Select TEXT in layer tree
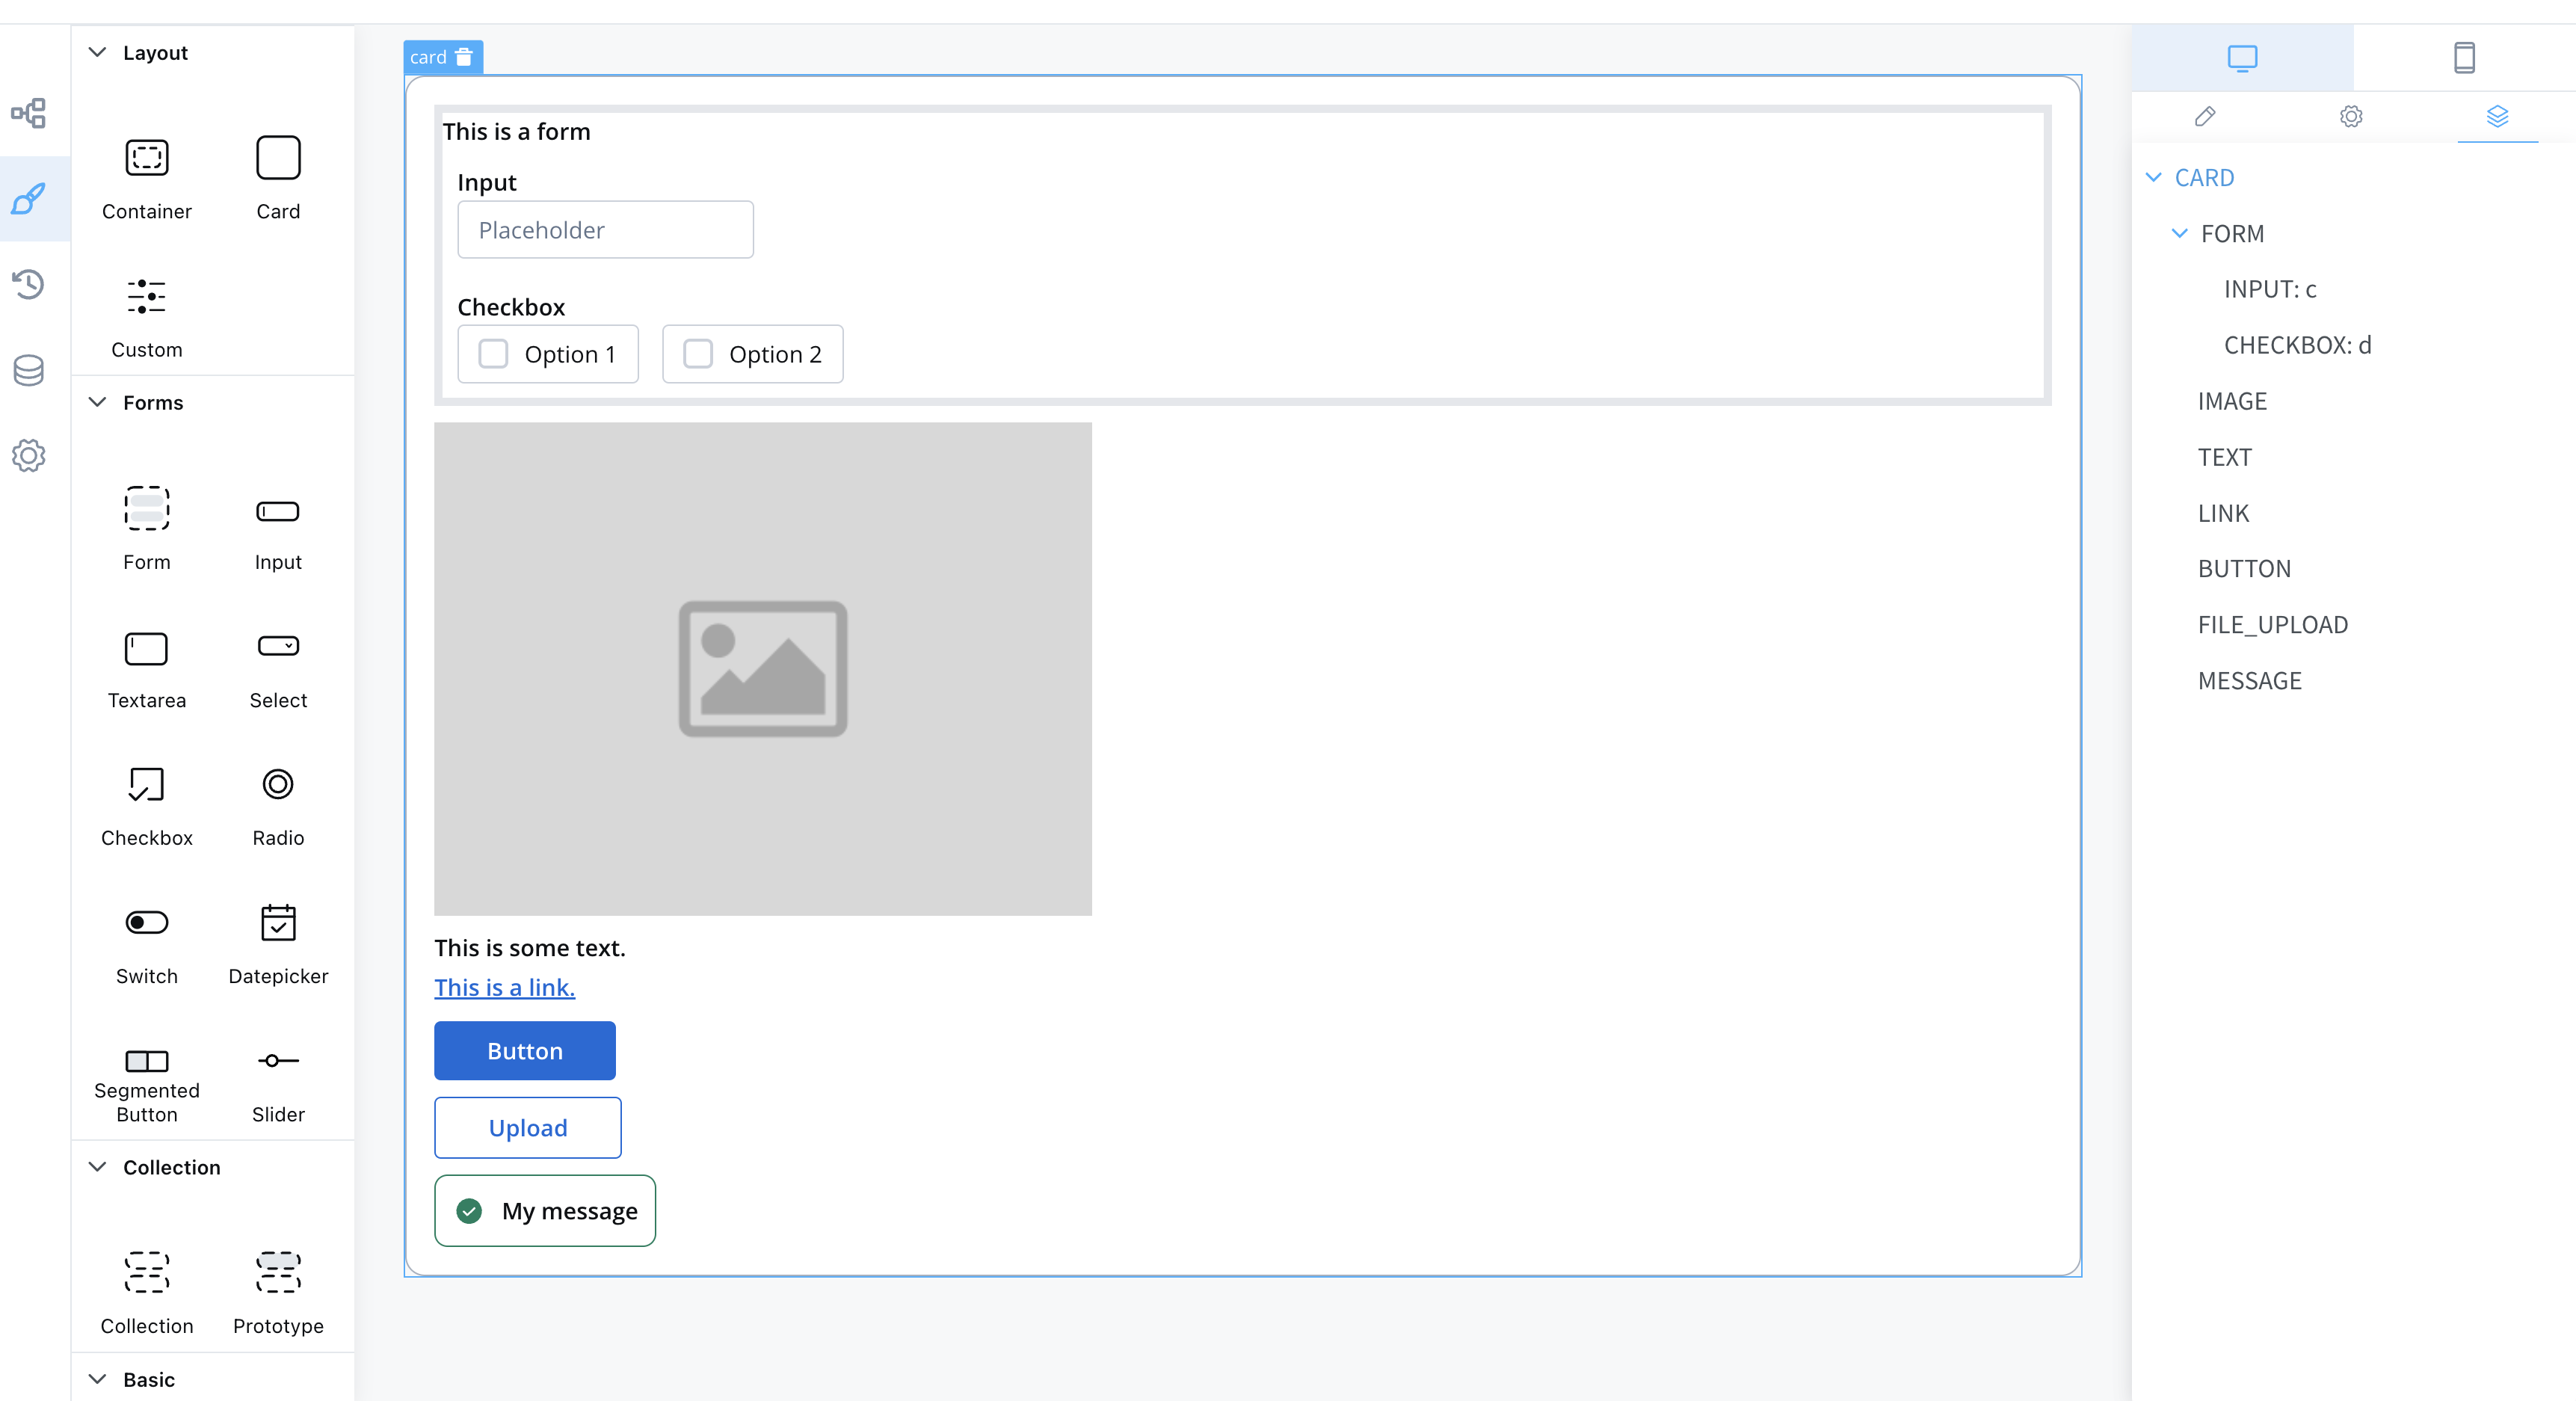This screenshot has width=2576, height=1401. 2224,457
